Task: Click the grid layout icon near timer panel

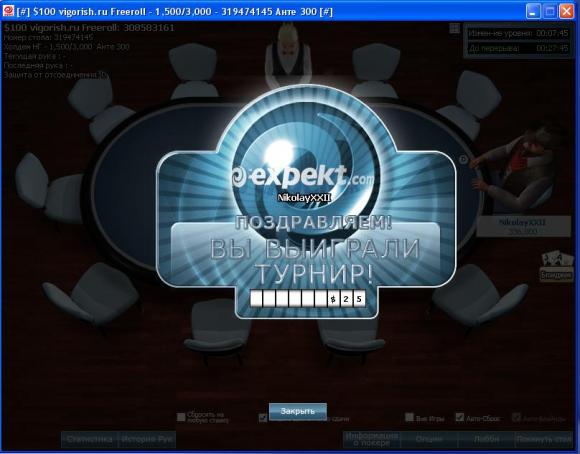Action: tap(455, 28)
